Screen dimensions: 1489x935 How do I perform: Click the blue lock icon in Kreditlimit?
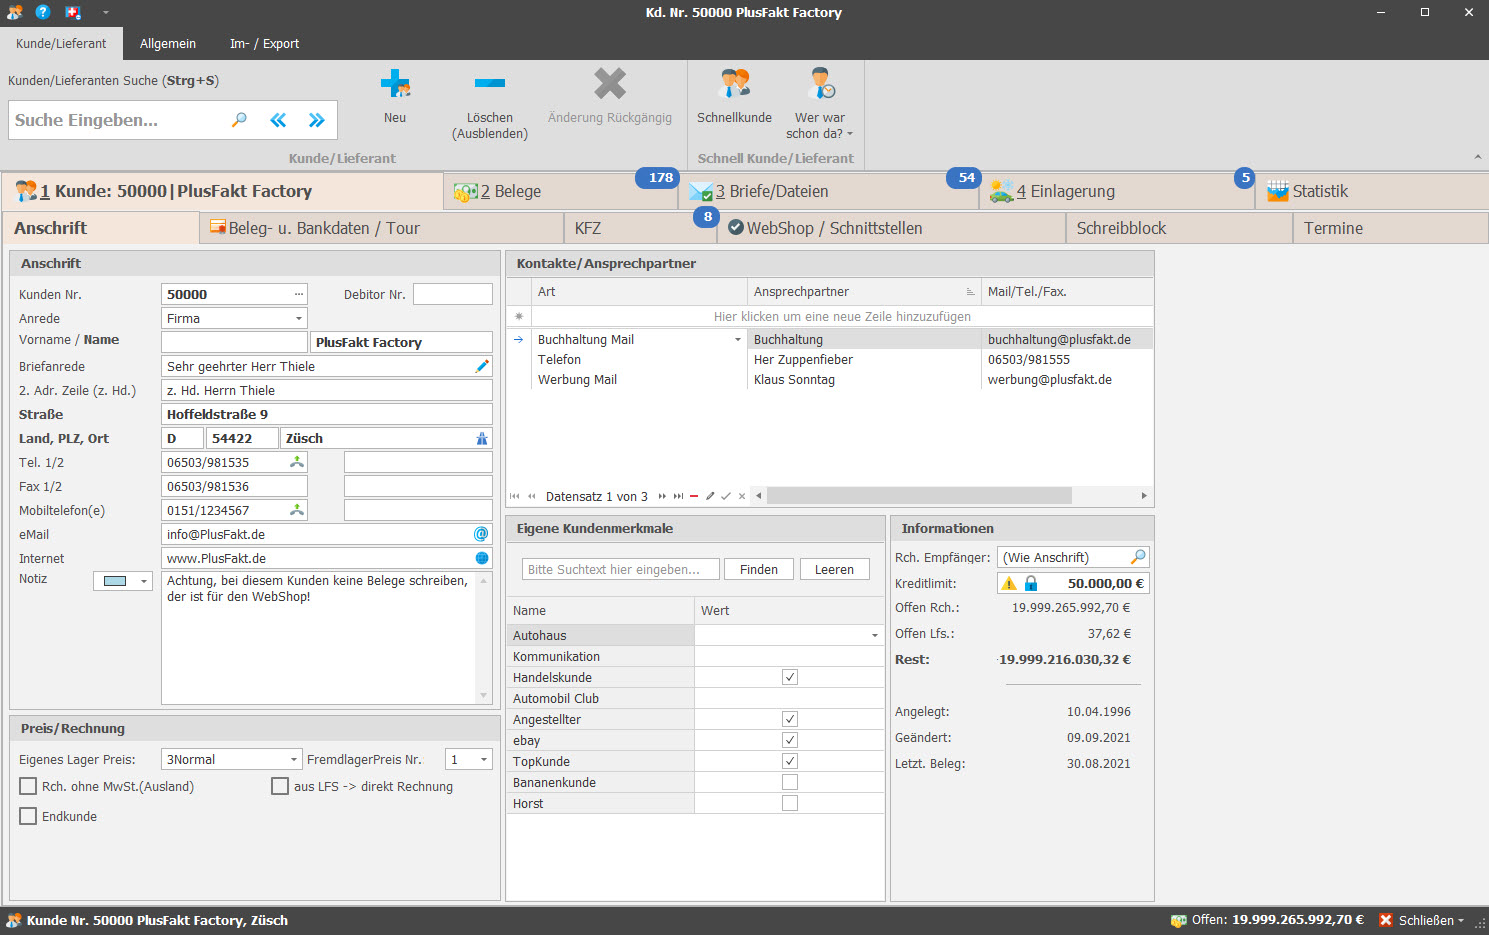[x=1031, y=583]
